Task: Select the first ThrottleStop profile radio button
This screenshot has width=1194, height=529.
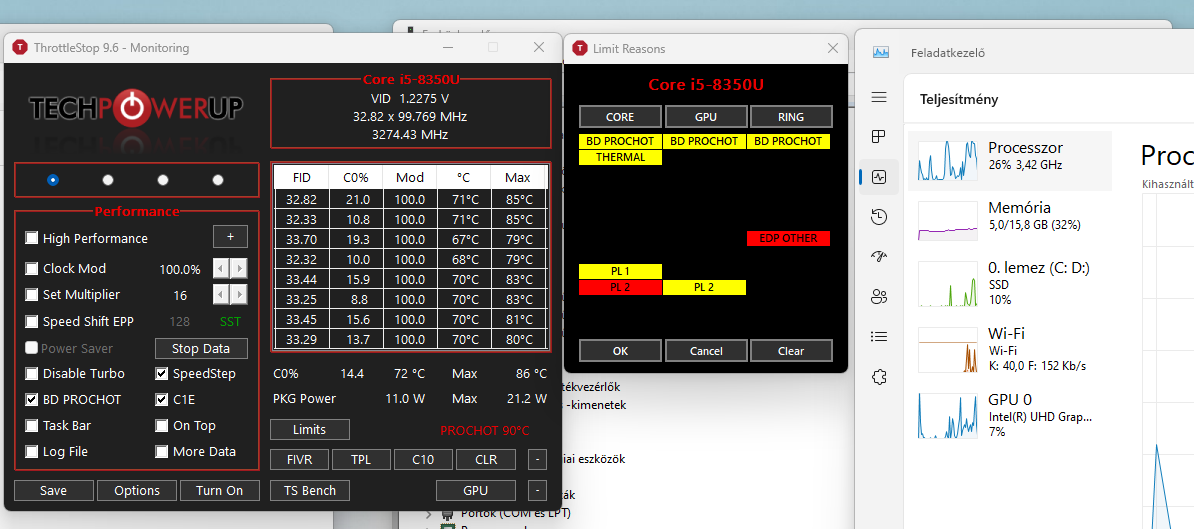Action: 53,180
